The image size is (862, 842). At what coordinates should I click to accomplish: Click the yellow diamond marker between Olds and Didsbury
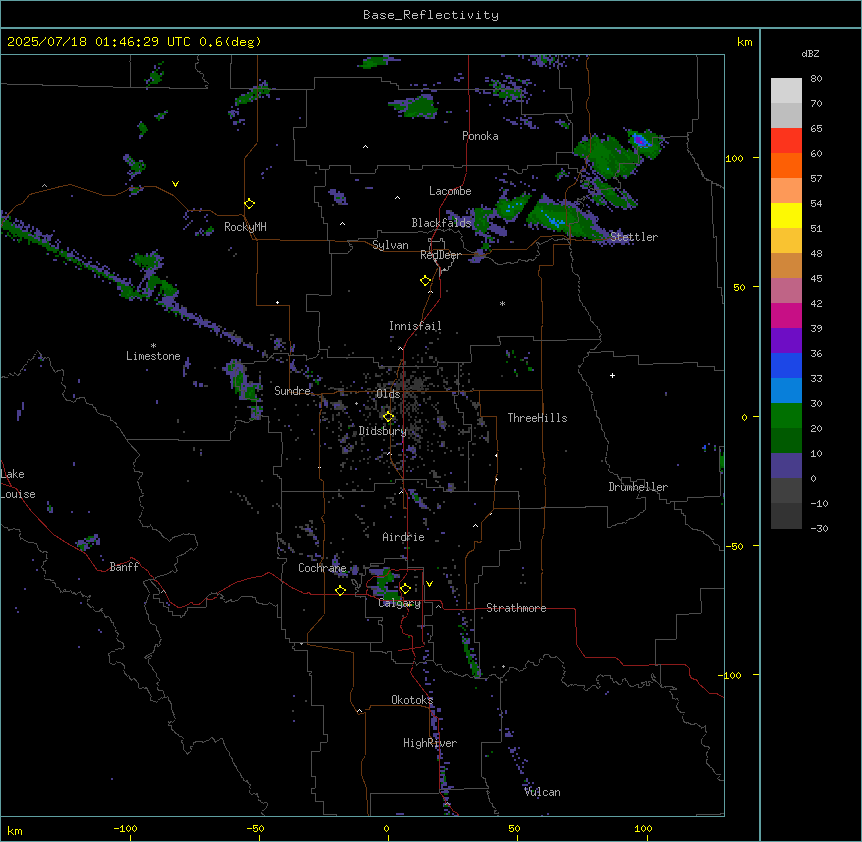(389, 417)
